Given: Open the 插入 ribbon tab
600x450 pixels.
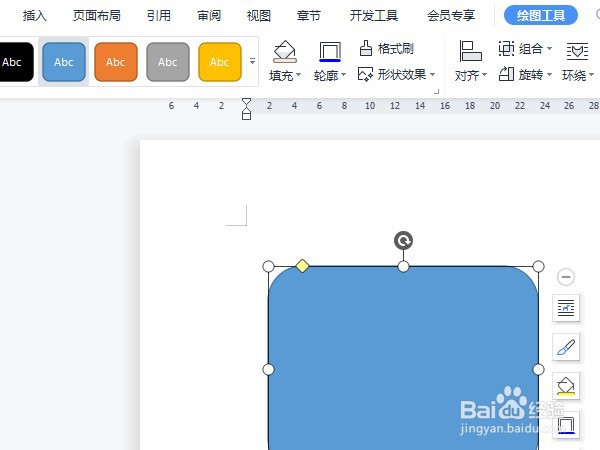Looking at the screenshot, I should (x=34, y=16).
